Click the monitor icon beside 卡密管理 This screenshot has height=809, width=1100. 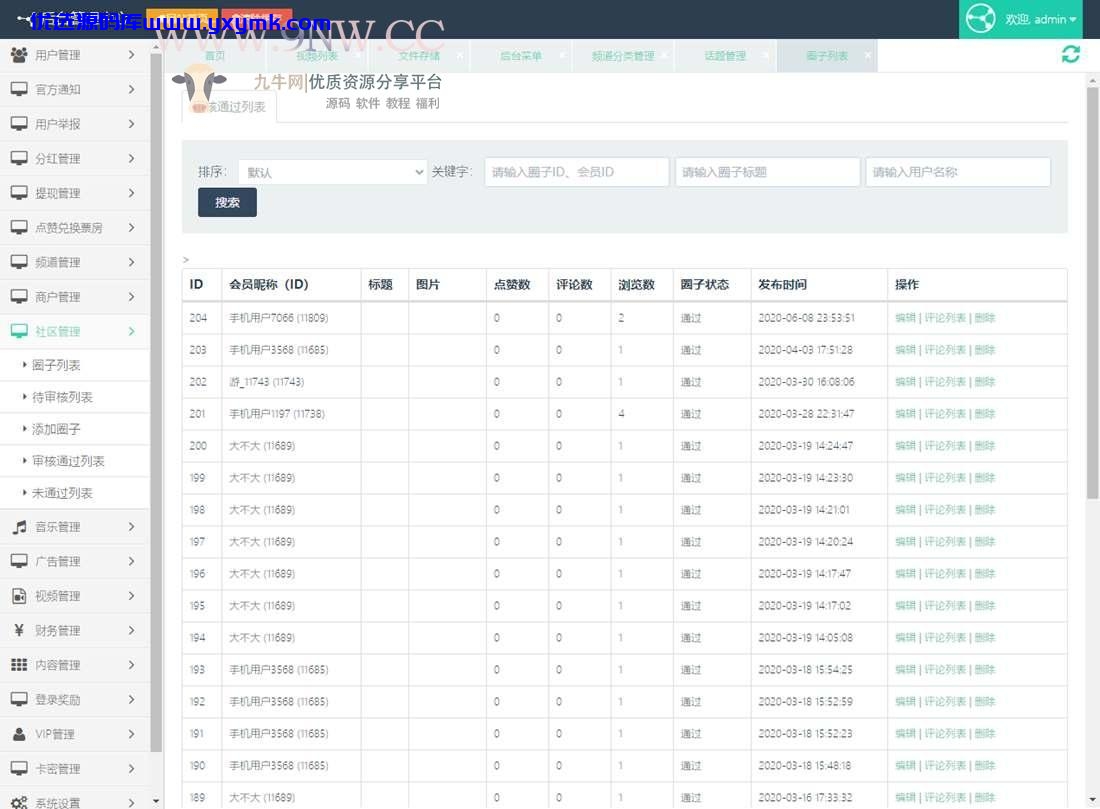click(19, 768)
